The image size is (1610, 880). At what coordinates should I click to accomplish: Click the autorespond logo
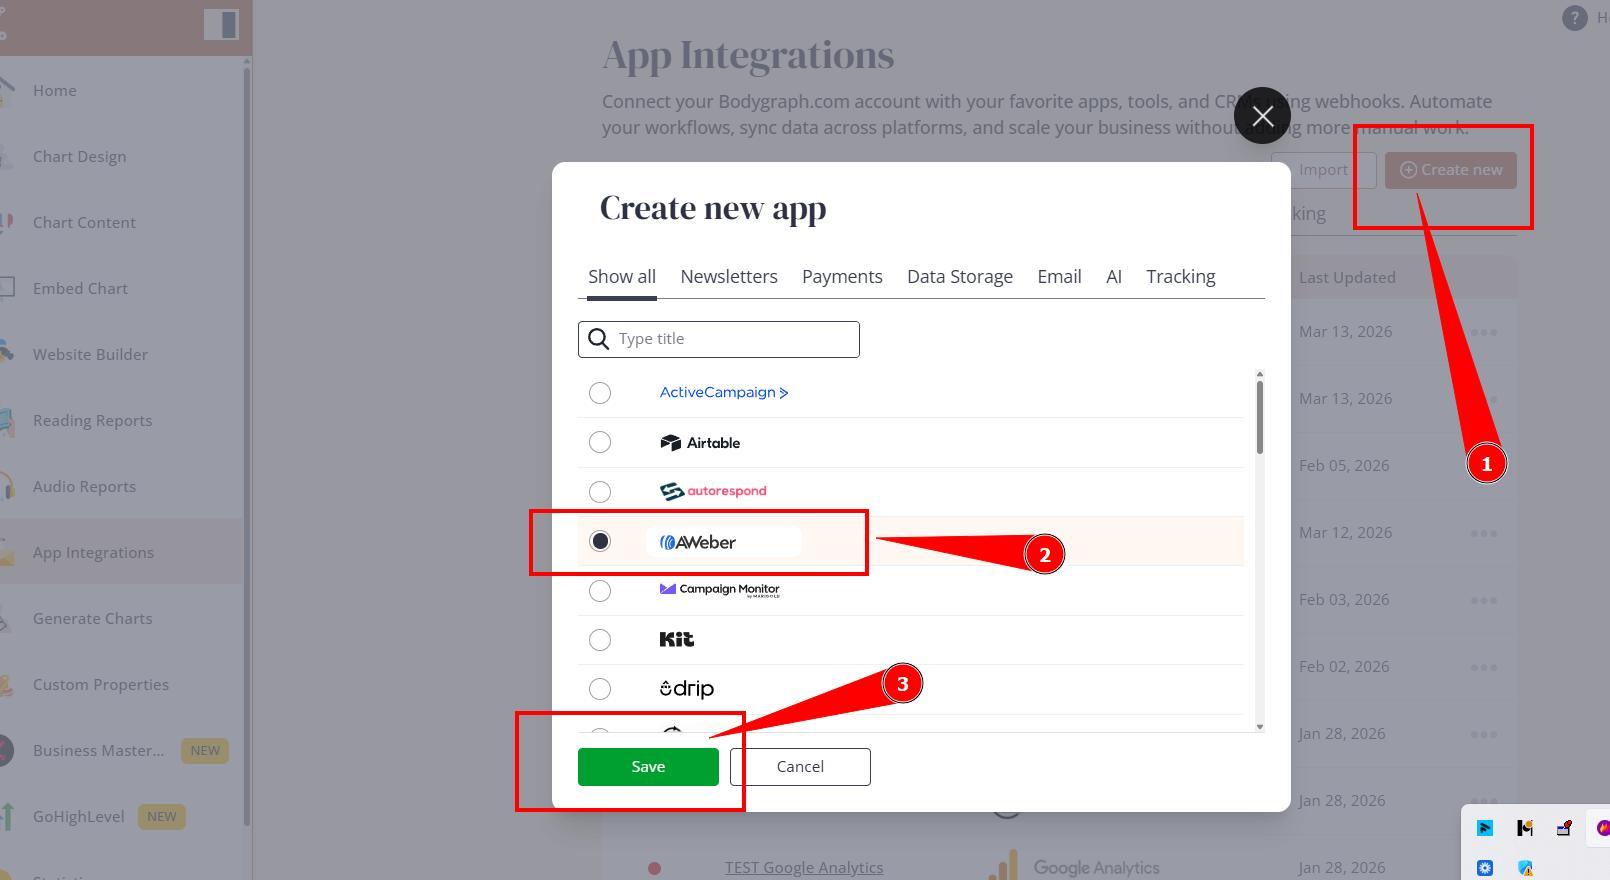(712, 491)
